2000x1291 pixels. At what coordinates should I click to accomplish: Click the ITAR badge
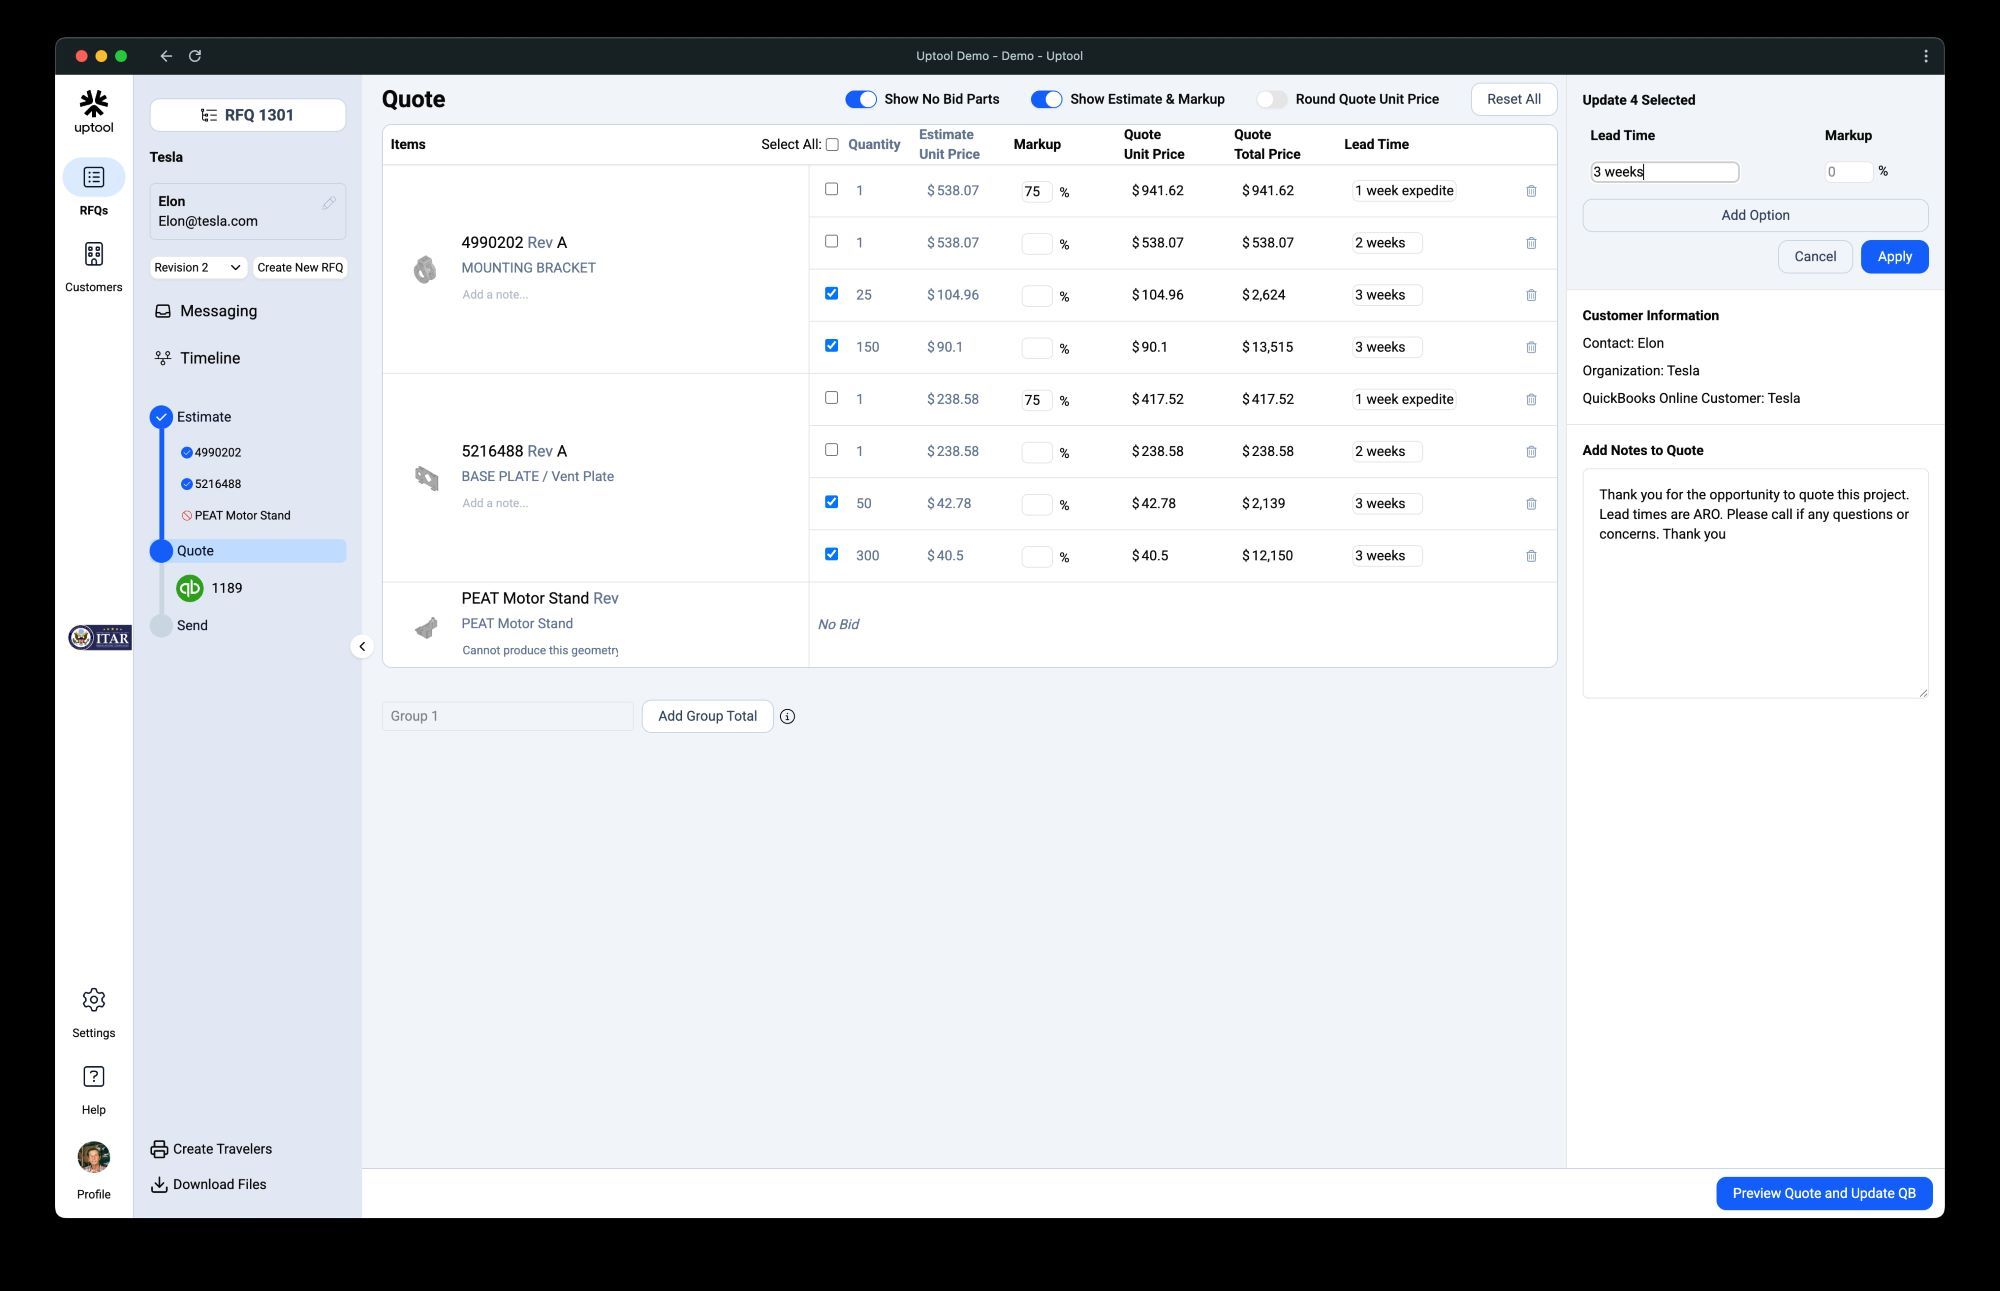[99, 637]
